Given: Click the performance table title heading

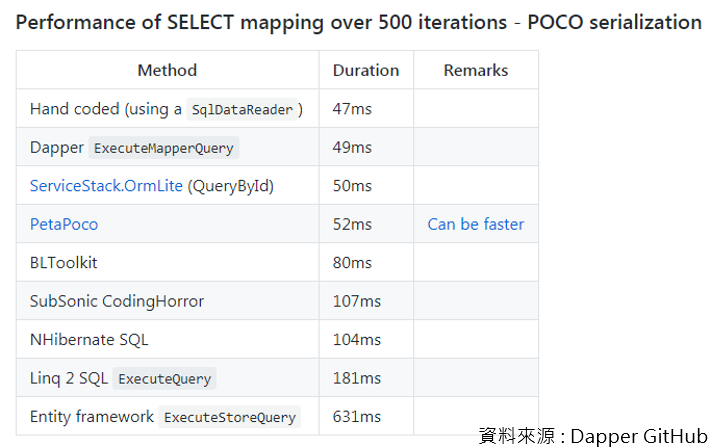Looking at the screenshot, I should (x=358, y=22).
